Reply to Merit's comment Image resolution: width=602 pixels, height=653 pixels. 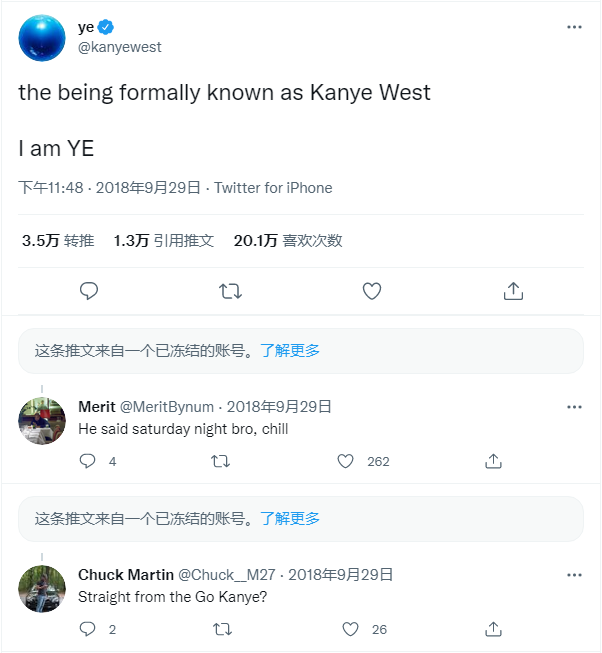pos(88,461)
